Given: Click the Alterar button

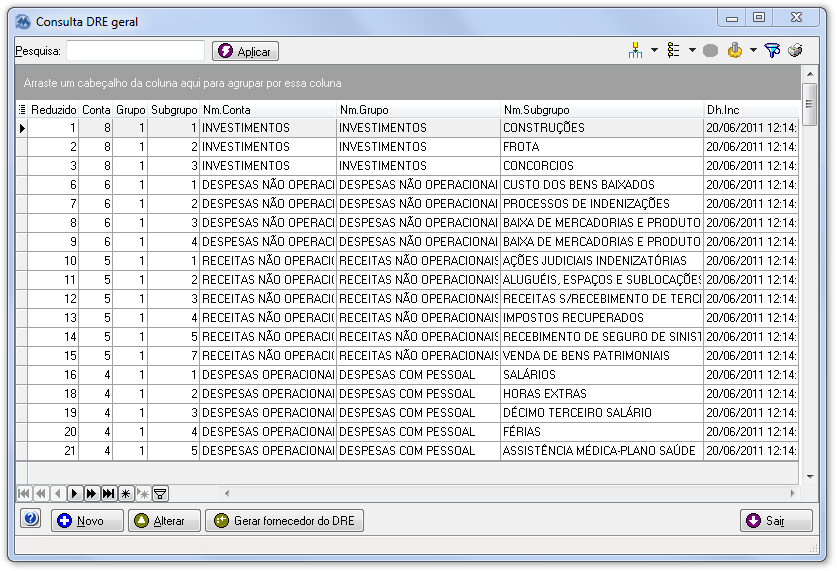Looking at the screenshot, I should [164, 521].
